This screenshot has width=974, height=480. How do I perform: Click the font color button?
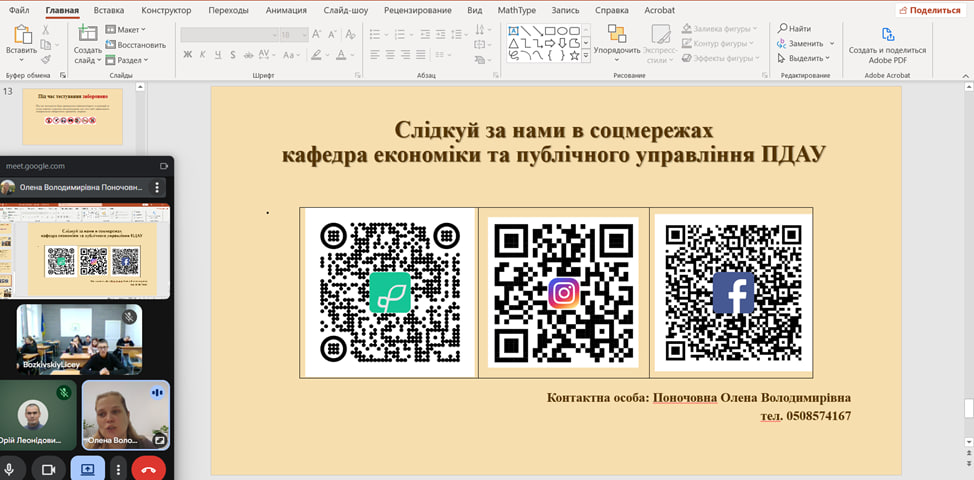(341, 55)
